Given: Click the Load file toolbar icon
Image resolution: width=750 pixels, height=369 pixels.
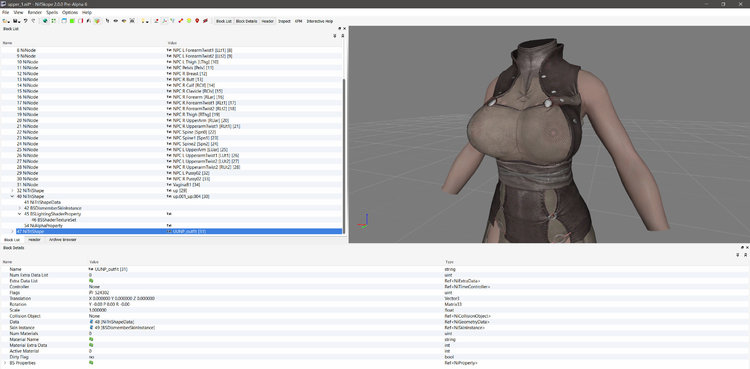Looking at the screenshot, I should 5,21.
